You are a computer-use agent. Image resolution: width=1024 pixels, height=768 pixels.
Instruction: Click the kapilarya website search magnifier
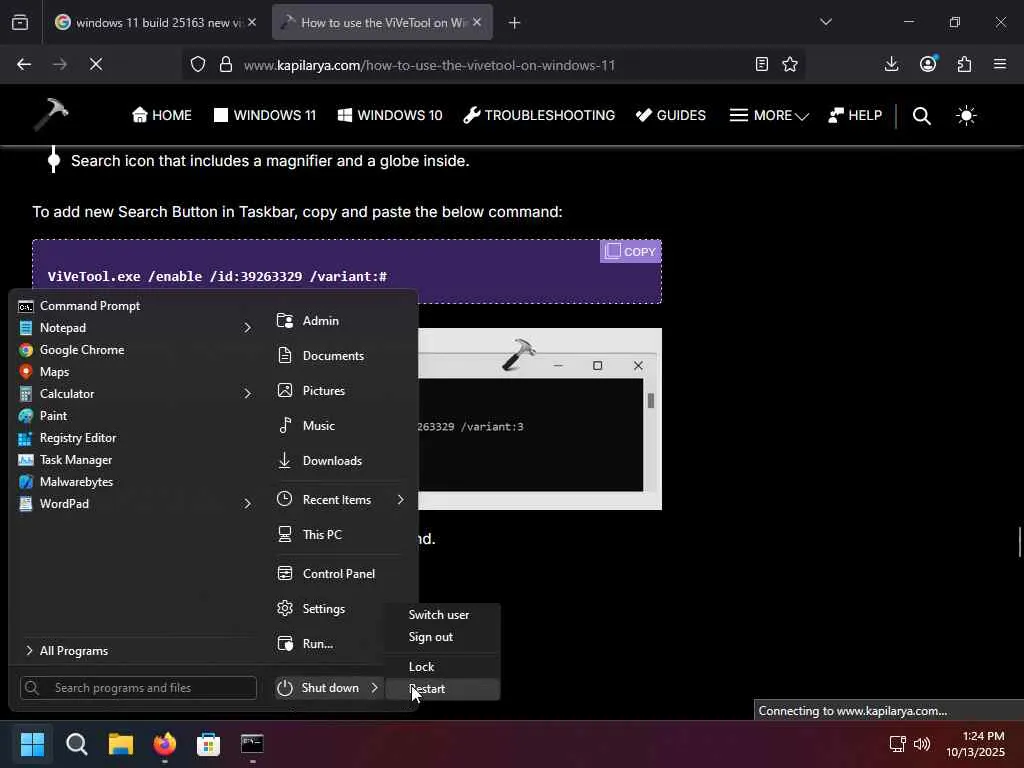[x=921, y=116]
